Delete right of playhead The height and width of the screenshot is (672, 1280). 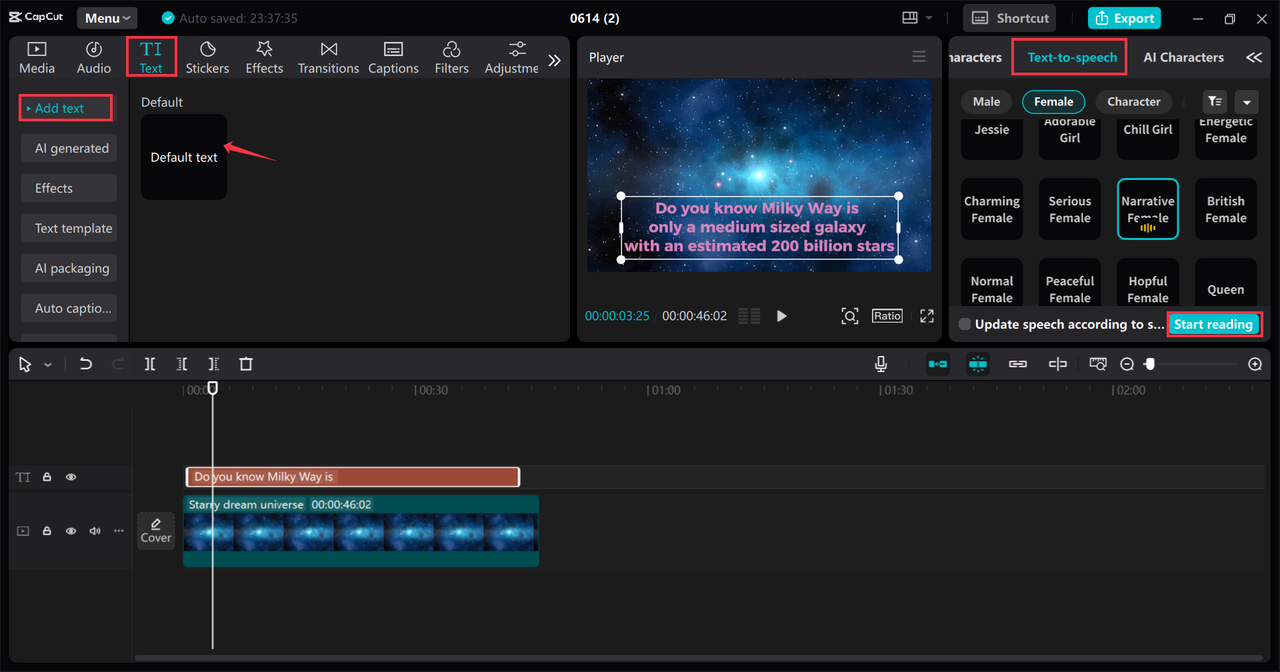[x=213, y=364]
